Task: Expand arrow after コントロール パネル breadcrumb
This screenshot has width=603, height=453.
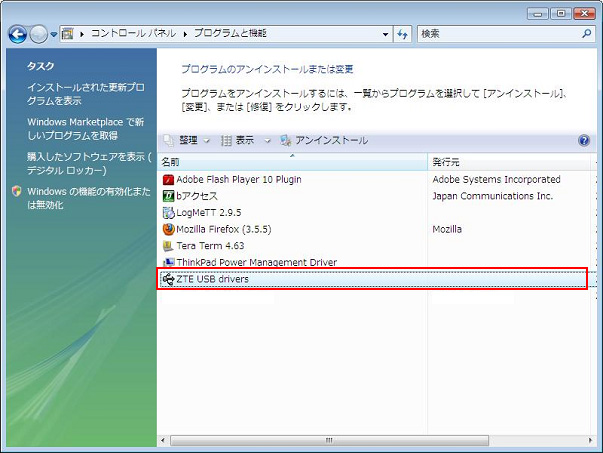Action: pyautogui.click(x=185, y=34)
